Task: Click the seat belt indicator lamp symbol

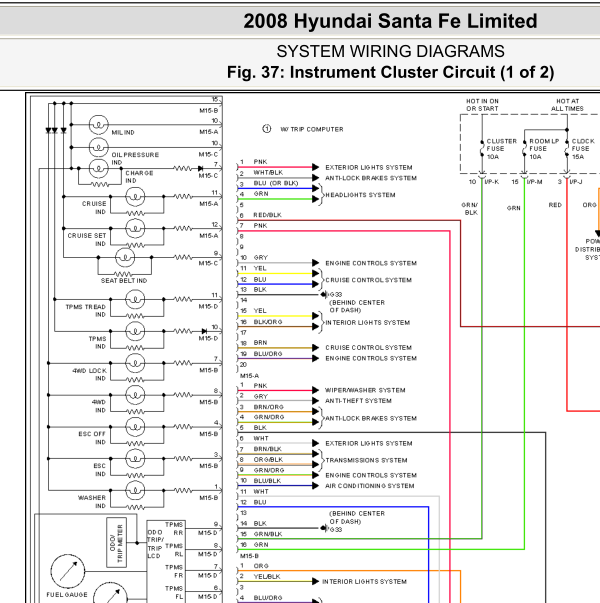Action: pos(125,258)
